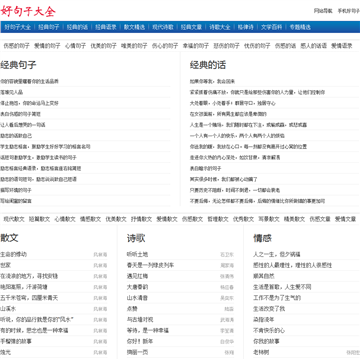The image size is (360, 360).
Task: Open the 现代散文 sub-category link
Action: 14,219
